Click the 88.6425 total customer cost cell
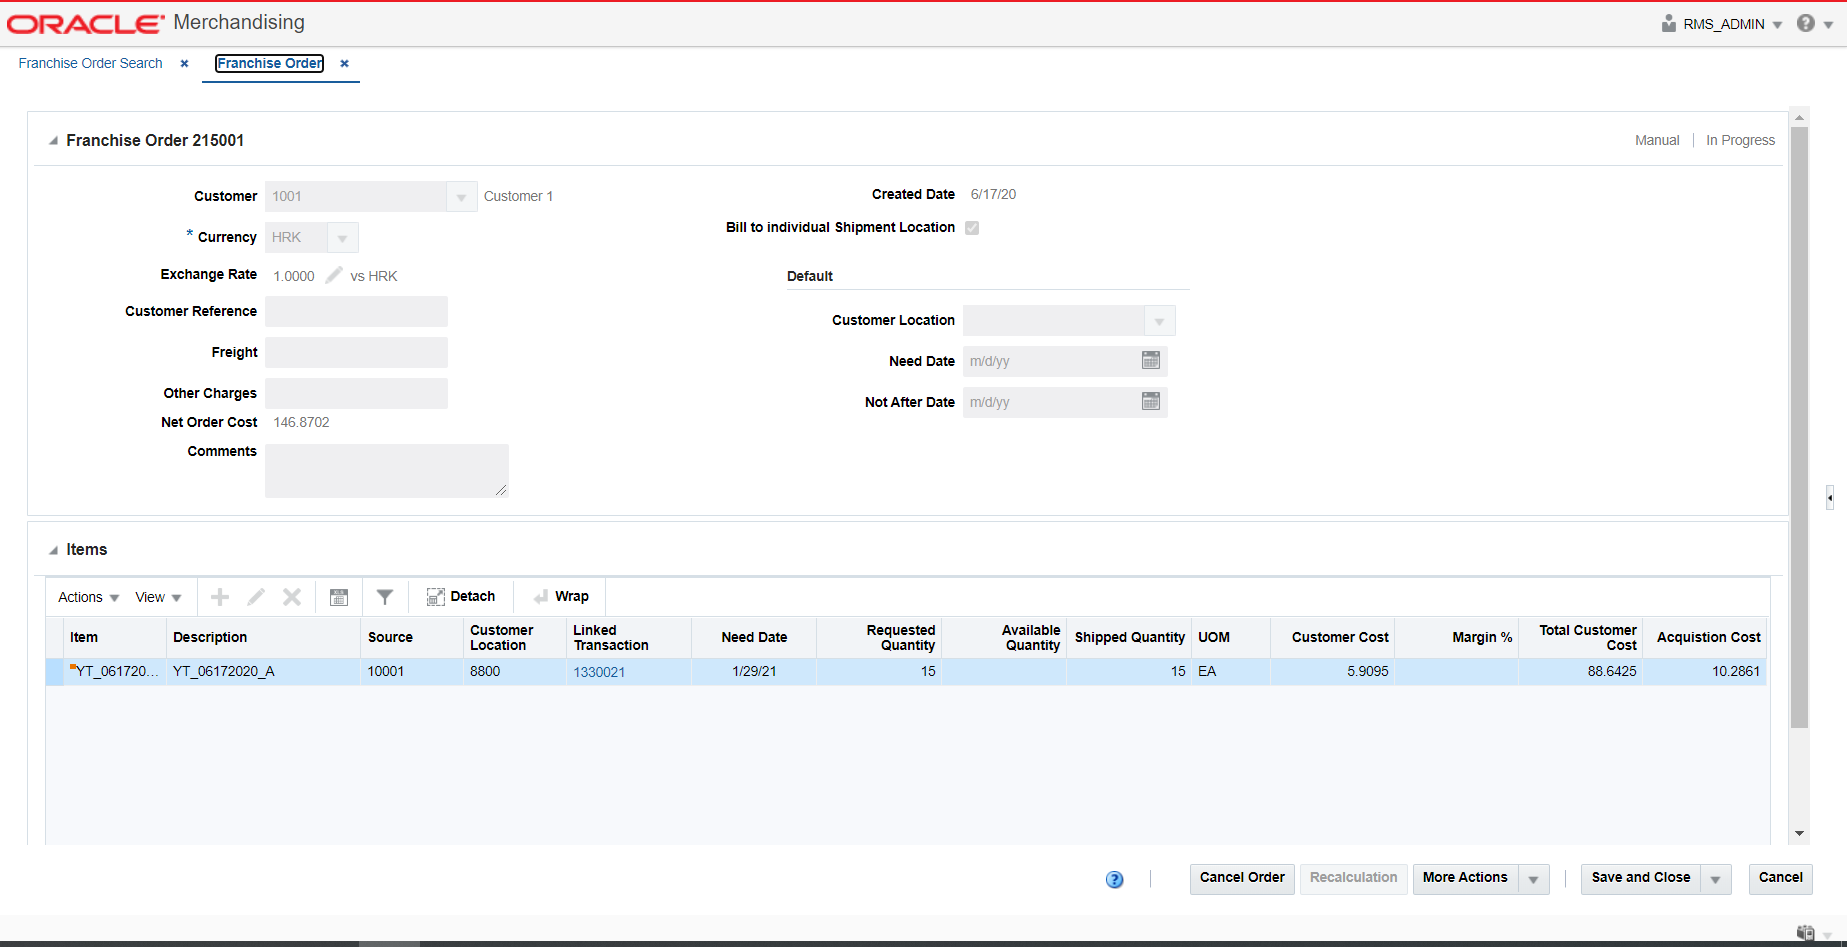This screenshot has width=1847, height=947. click(1581, 671)
